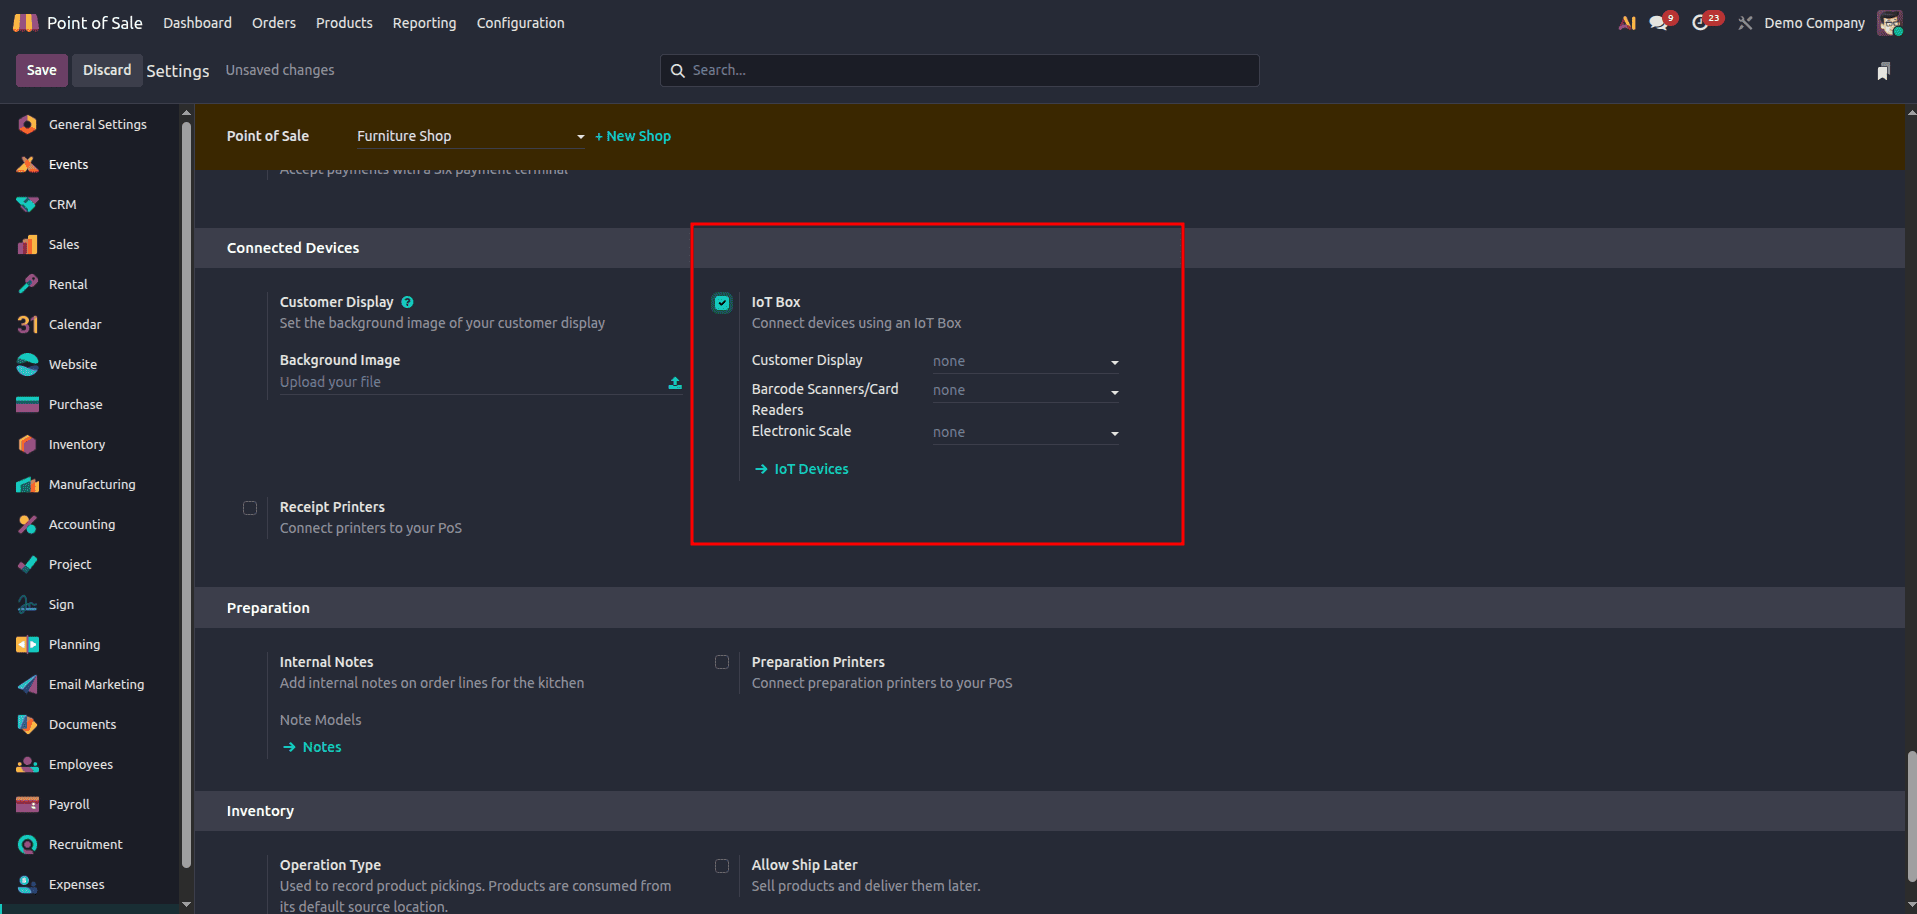Click into the Search settings field
Viewport: 1917px width, 914px height.
pyautogui.click(x=960, y=70)
